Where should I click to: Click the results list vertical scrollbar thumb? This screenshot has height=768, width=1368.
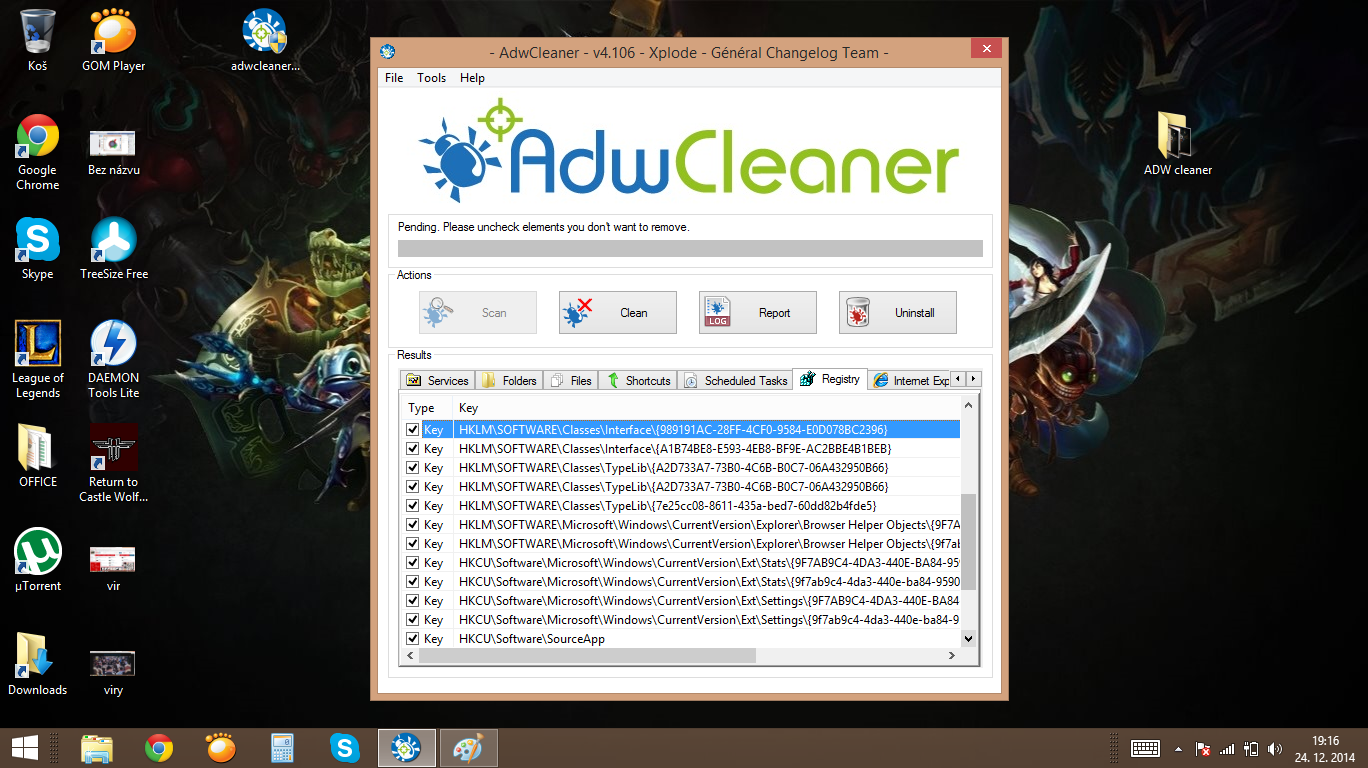click(x=968, y=541)
